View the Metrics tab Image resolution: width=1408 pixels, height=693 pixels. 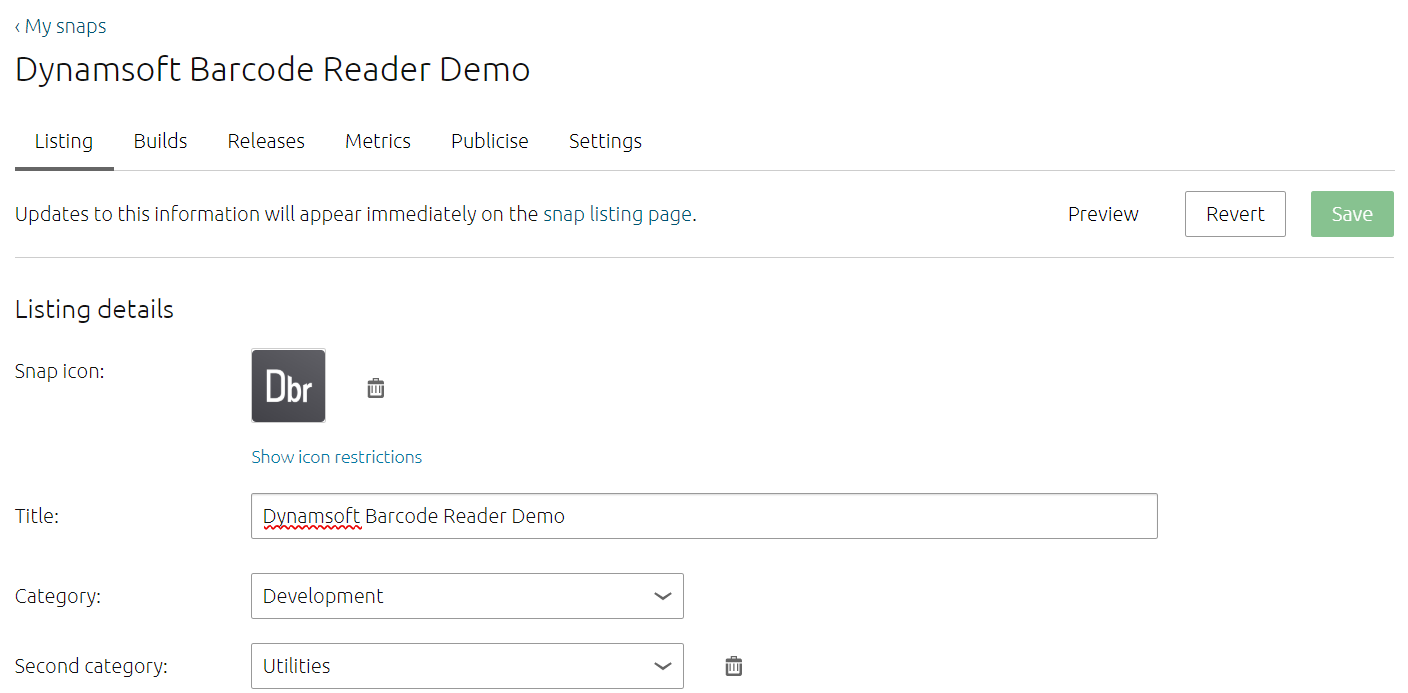(x=378, y=141)
